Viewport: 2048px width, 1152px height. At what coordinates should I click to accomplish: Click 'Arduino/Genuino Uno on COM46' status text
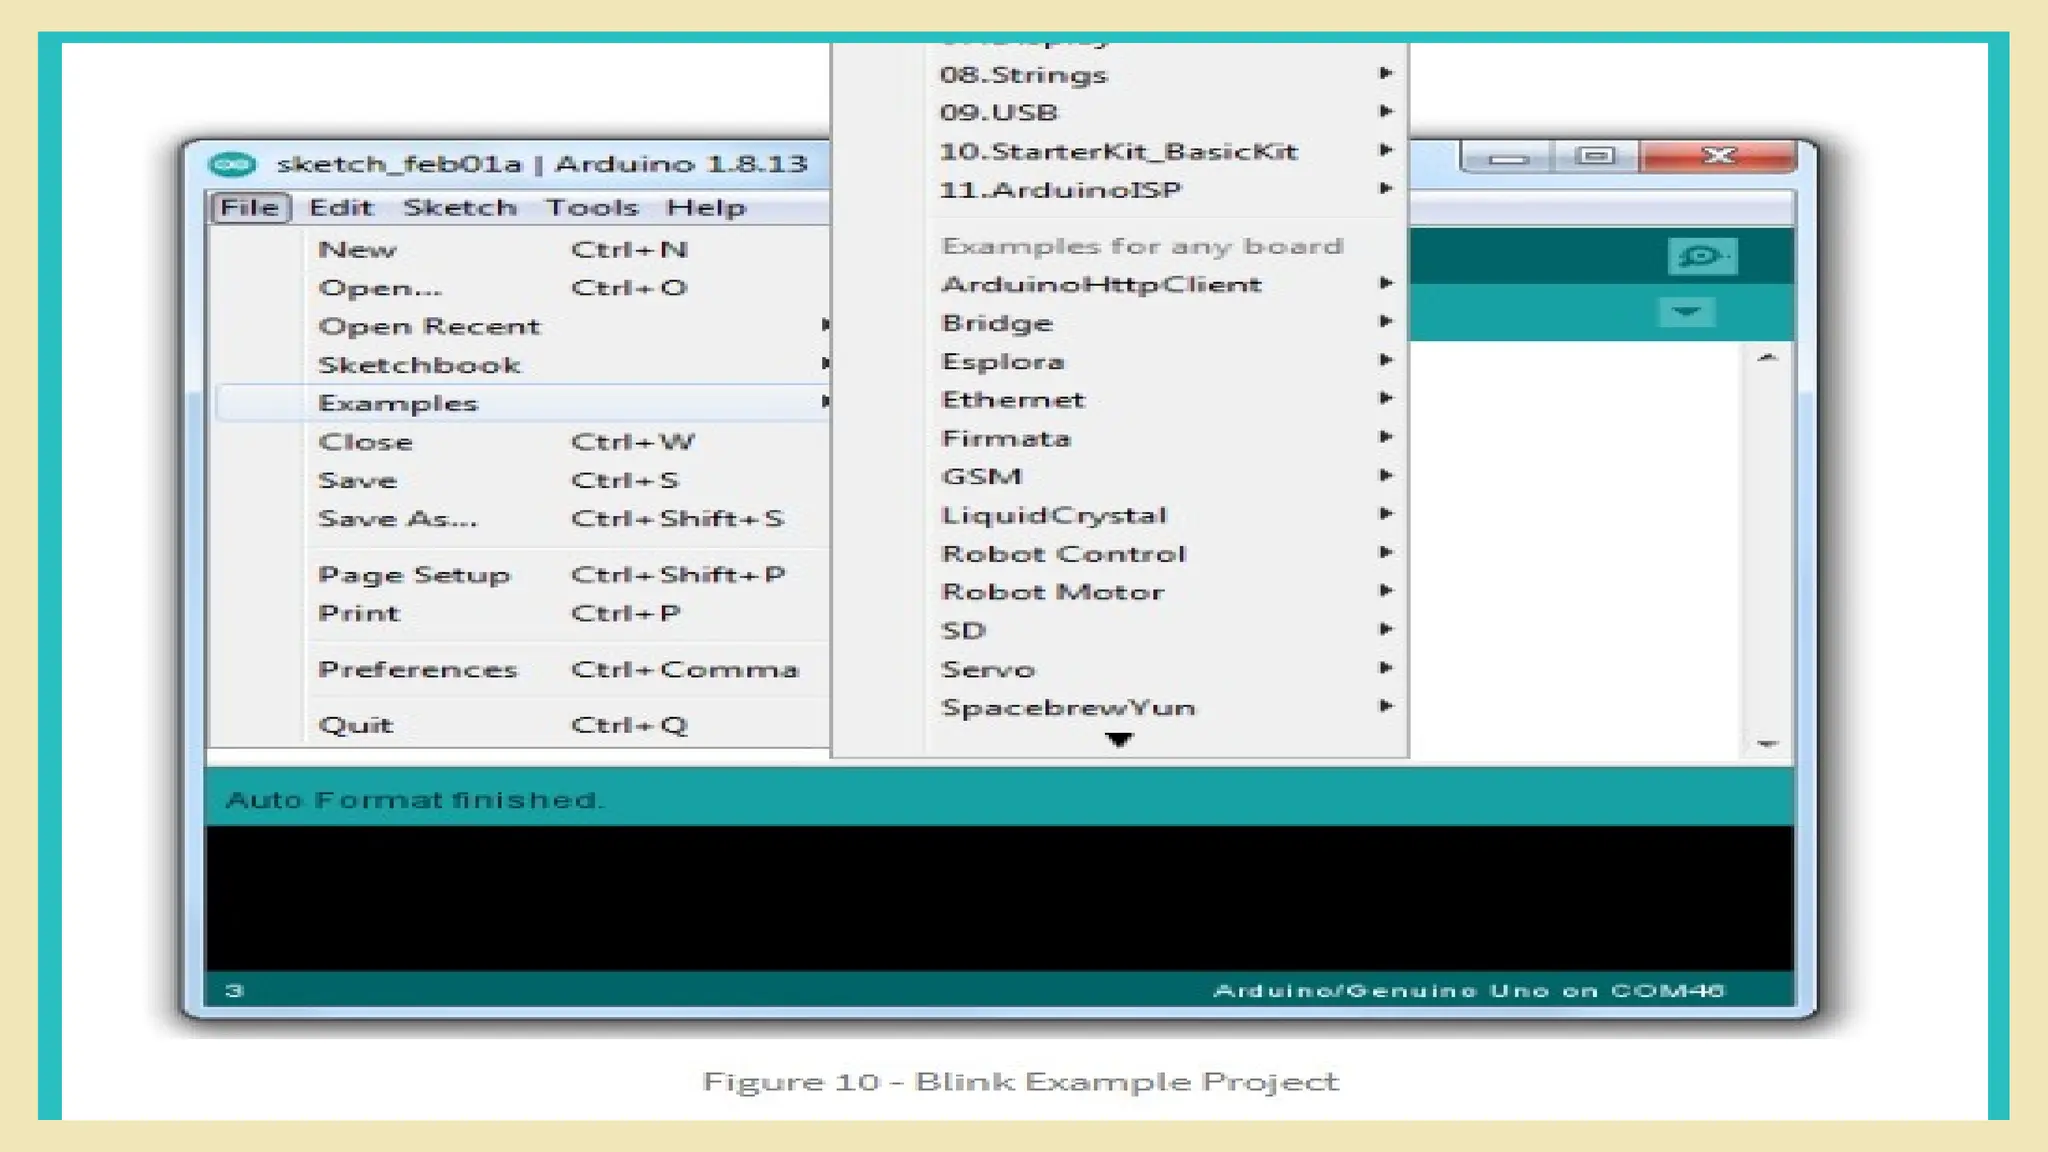[1469, 990]
